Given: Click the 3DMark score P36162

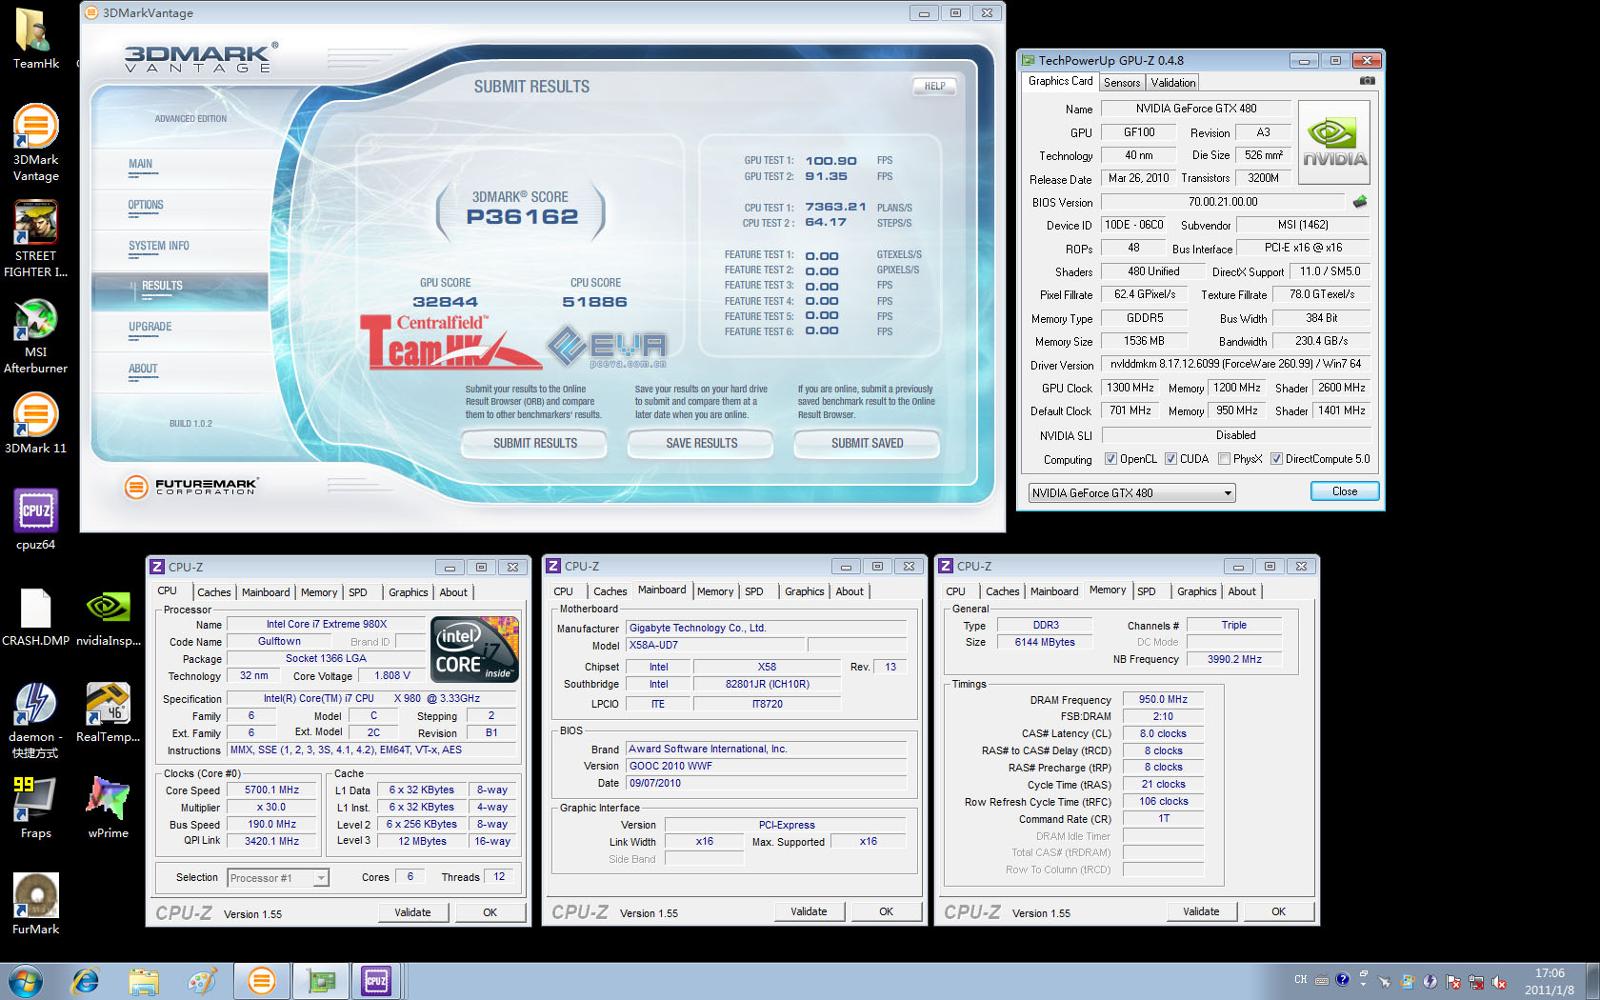Looking at the screenshot, I should click(522, 217).
